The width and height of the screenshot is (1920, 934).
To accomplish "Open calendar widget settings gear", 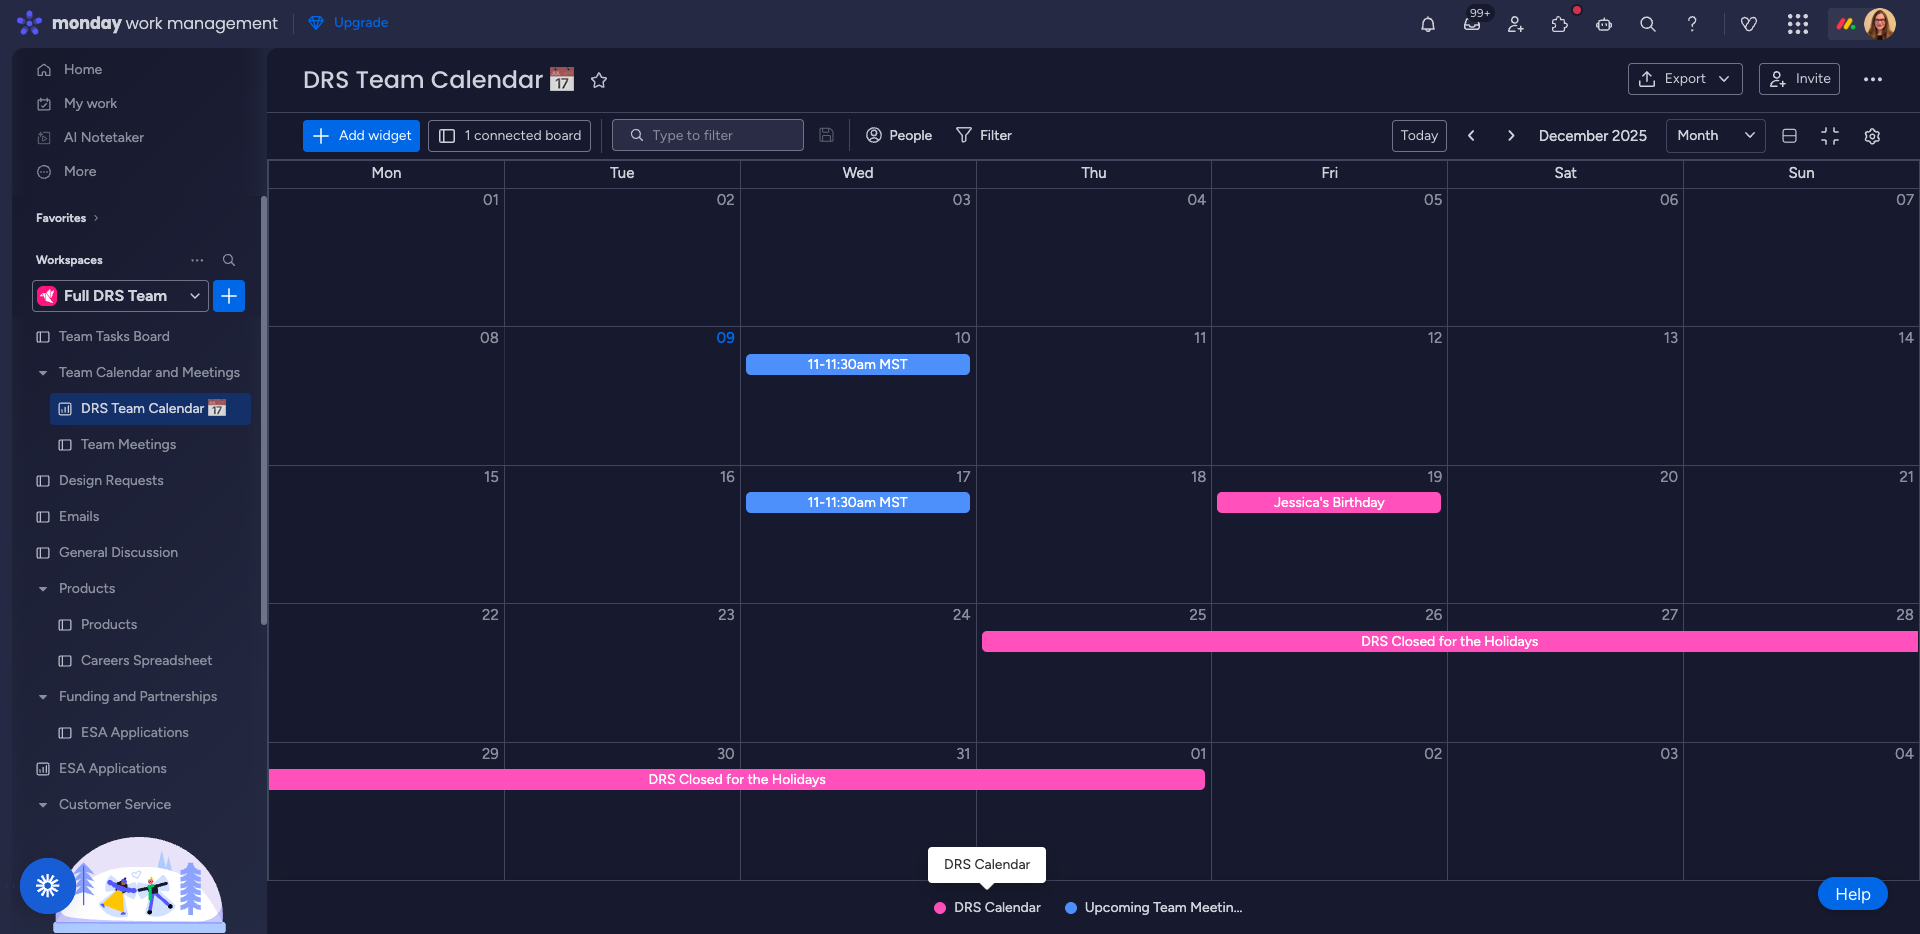I will coord(1874,135).
